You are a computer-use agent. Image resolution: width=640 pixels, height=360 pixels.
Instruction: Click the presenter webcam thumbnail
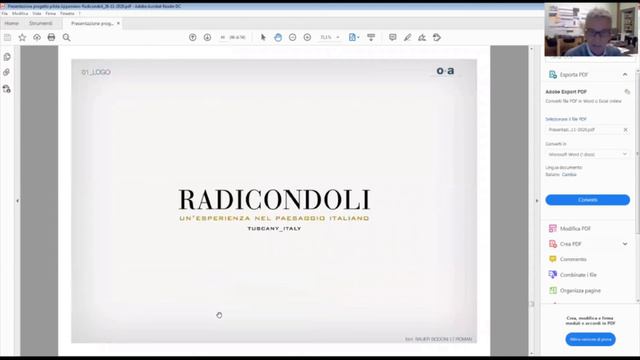tap(591, 30)
